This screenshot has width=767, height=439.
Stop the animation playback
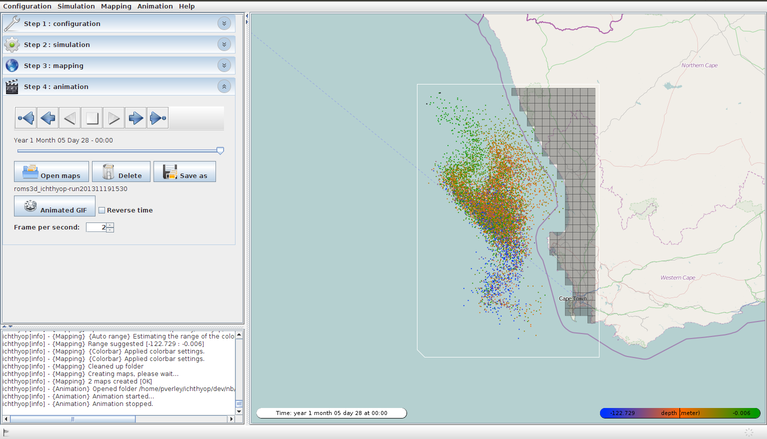click(91, 119)
